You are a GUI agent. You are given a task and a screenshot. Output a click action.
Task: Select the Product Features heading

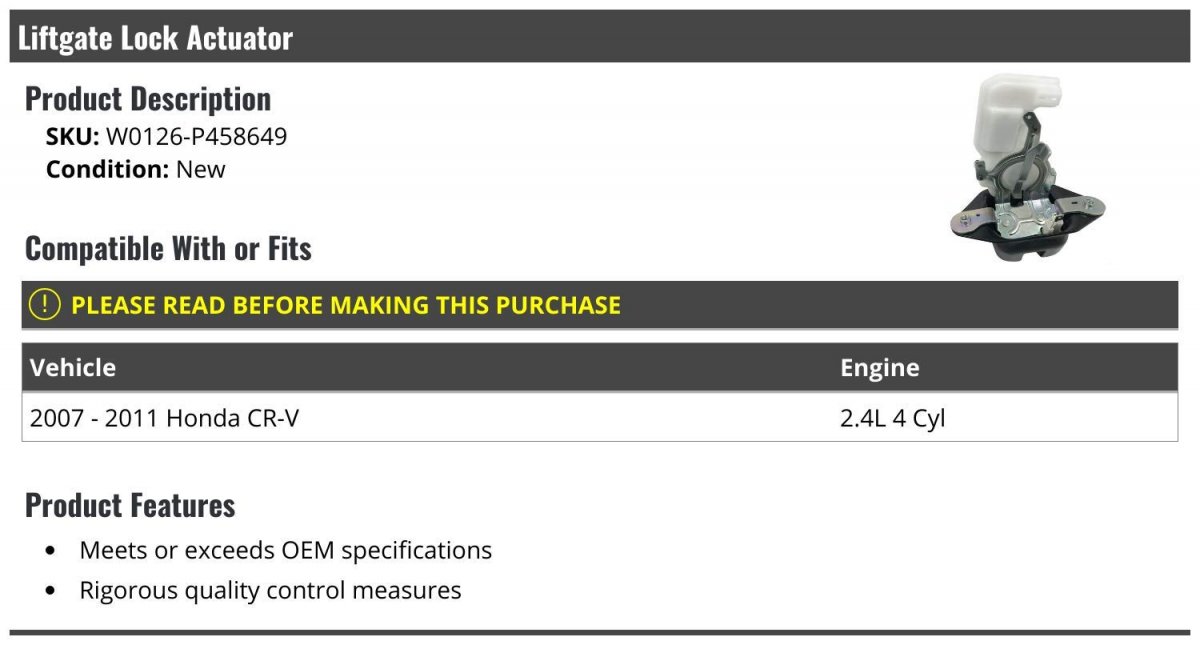(130, 505)
